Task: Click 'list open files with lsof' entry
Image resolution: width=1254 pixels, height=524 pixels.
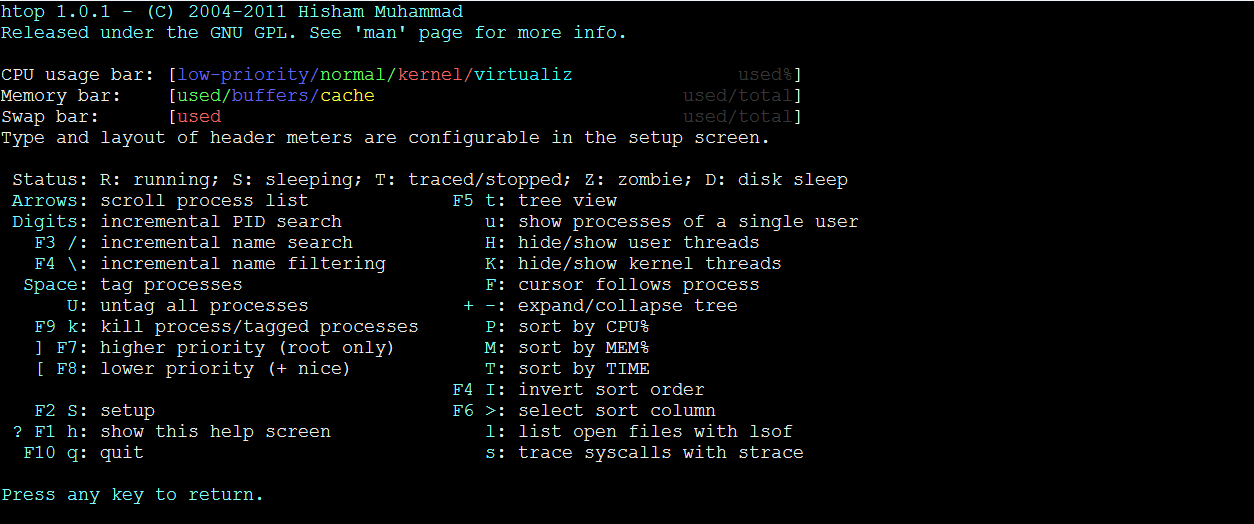Action: pyautogui.click(x=655, y=432)
